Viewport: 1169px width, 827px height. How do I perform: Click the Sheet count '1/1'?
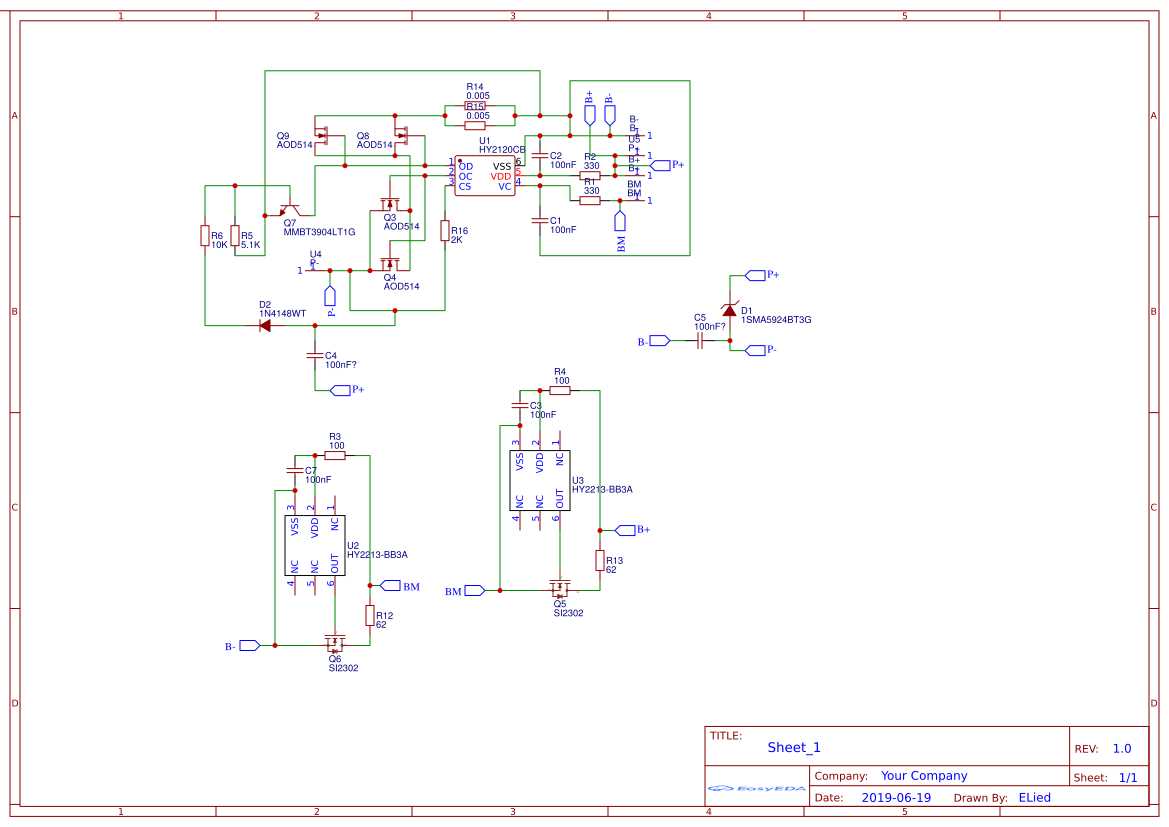tap(1128, 778)
